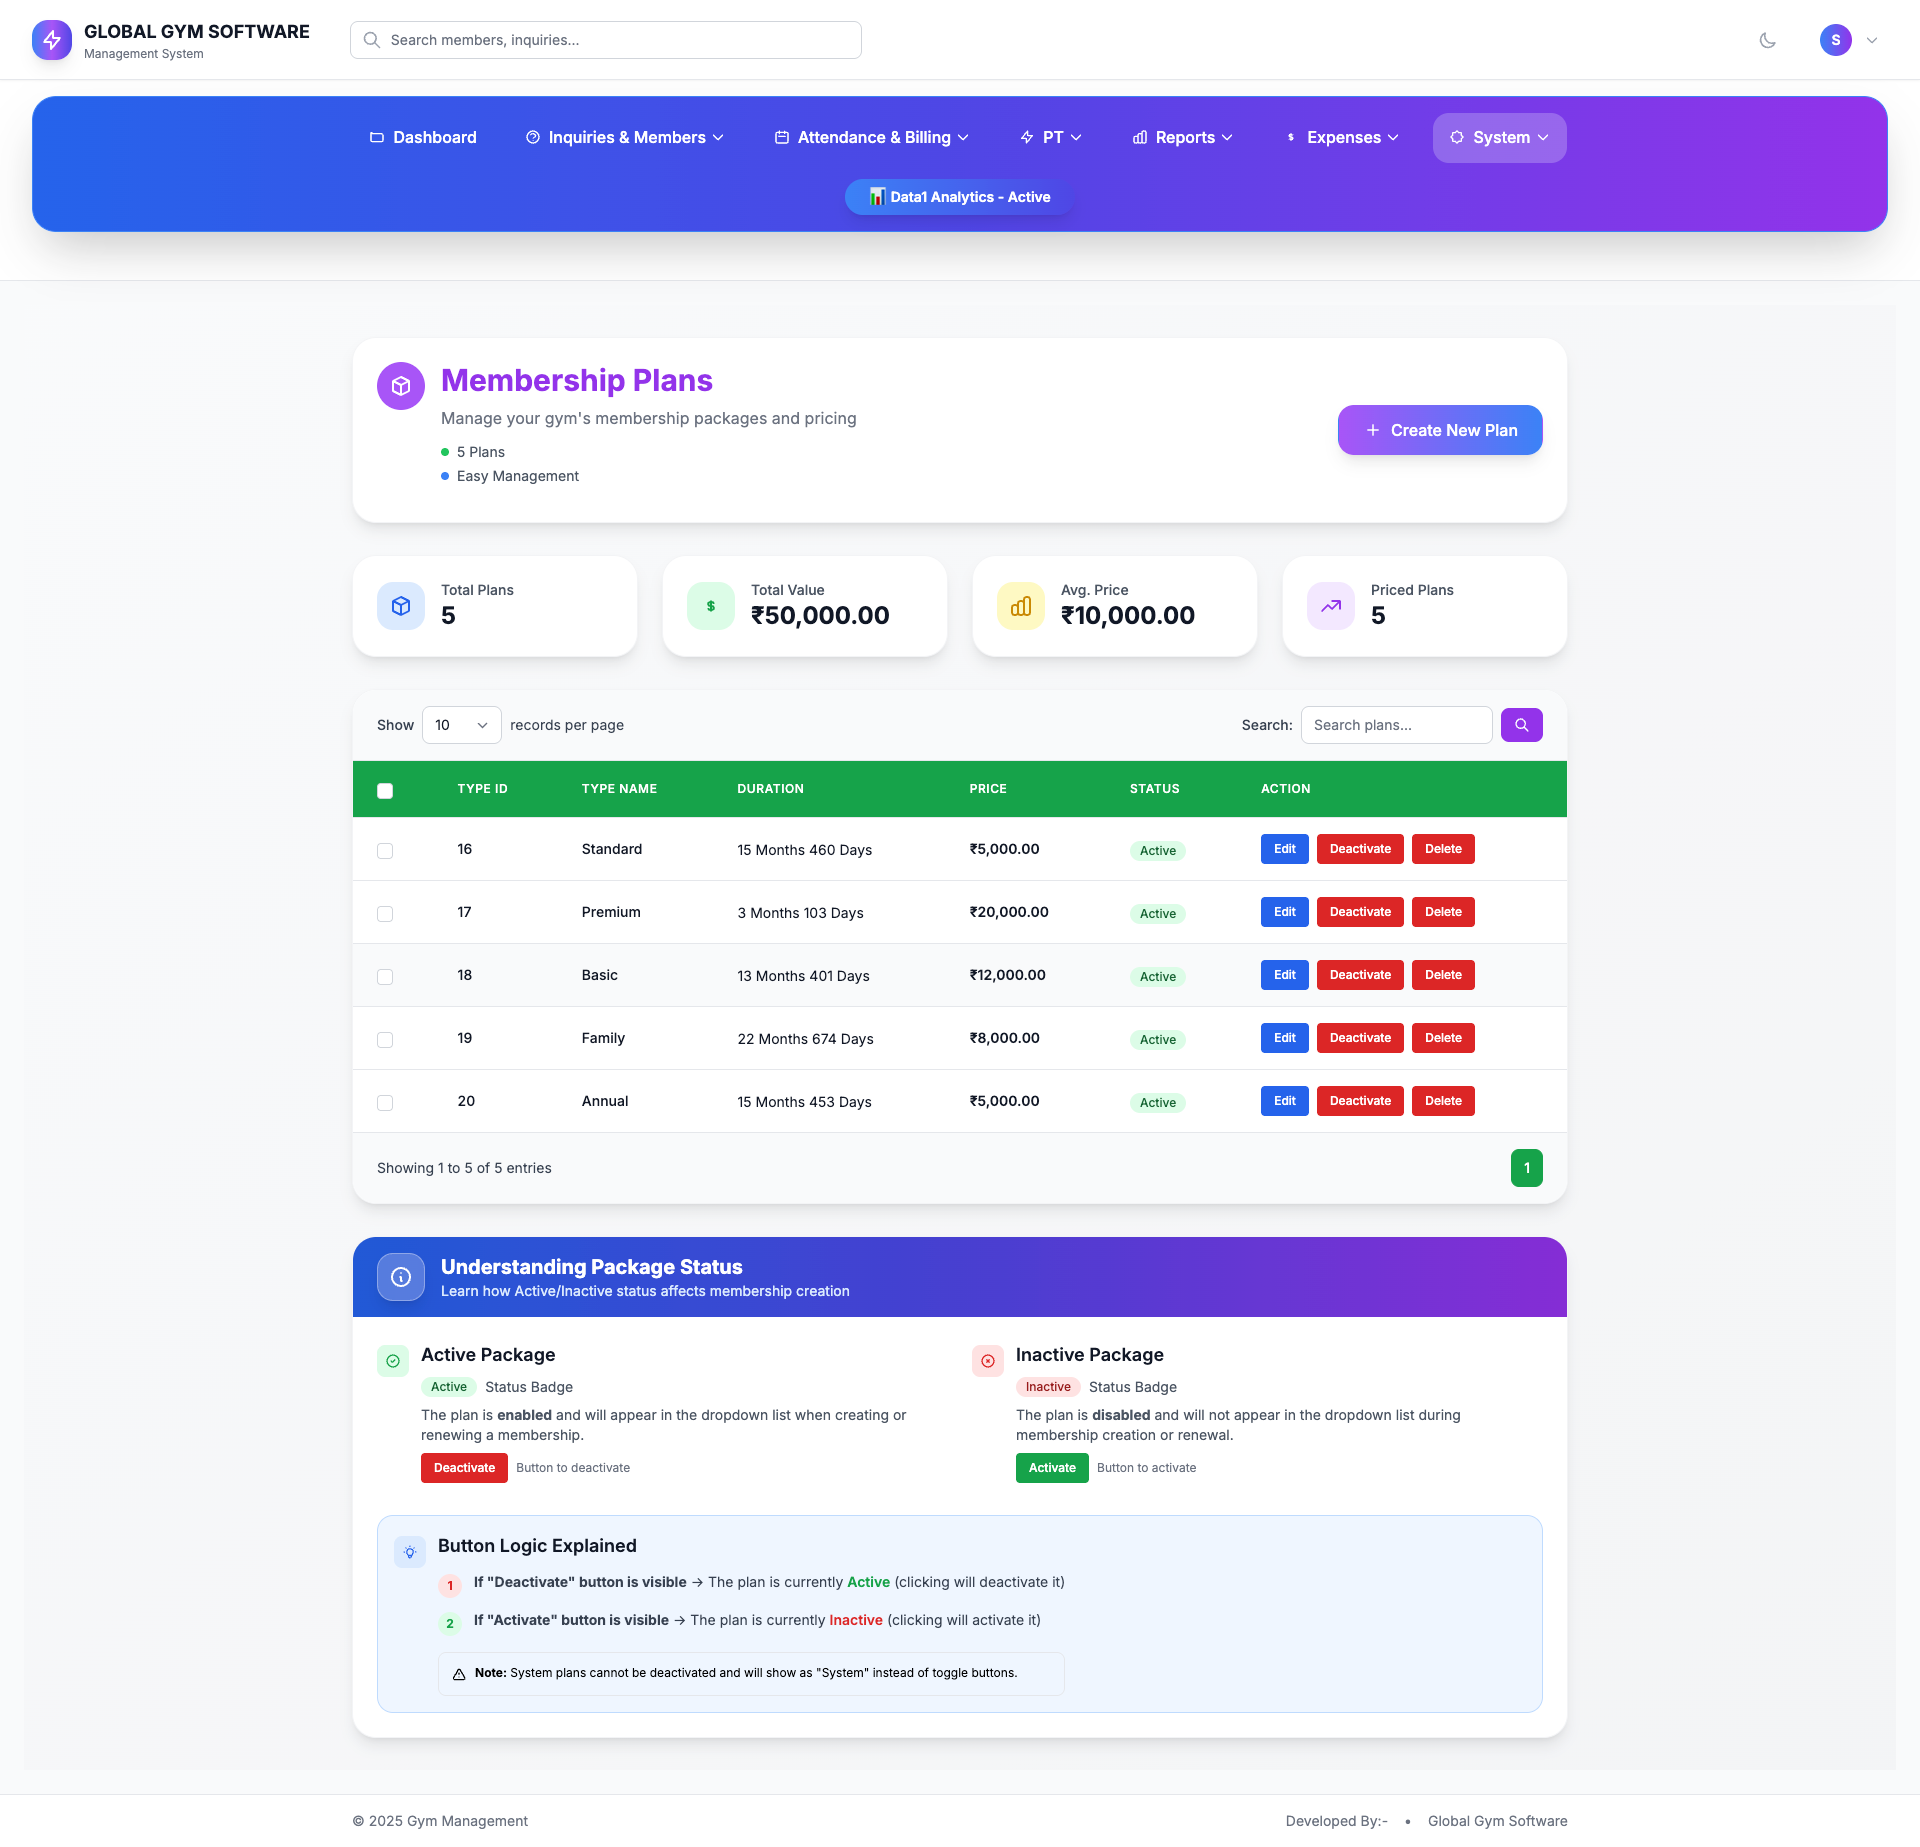Expand the user avatar menu chevron
The width and height of the screenshot is (1920, 1847).
click(1872, 40)
